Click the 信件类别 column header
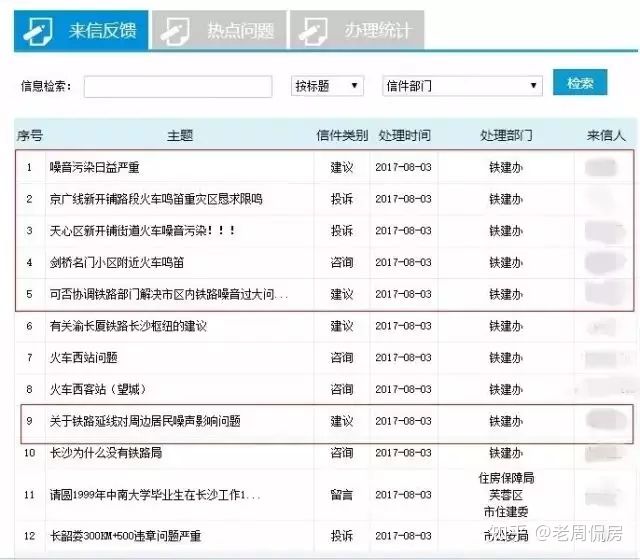Screen dimensions: 640x560 click(342, 136)
